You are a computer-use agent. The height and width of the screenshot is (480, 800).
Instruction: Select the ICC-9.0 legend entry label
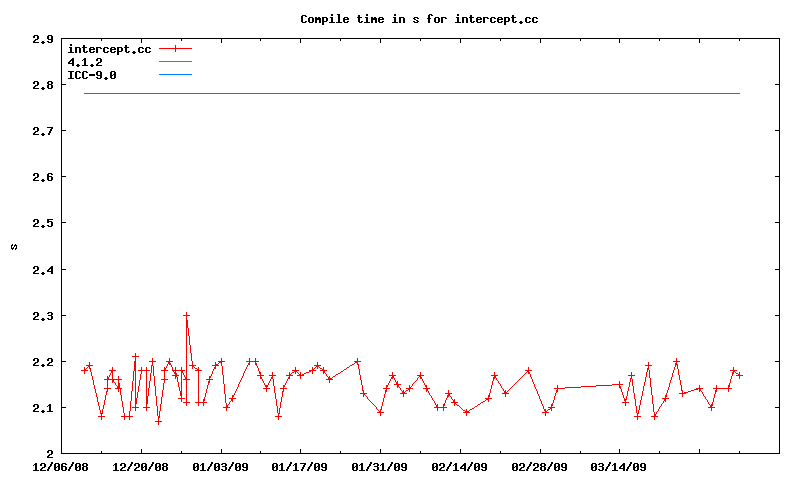coord(92,75)
